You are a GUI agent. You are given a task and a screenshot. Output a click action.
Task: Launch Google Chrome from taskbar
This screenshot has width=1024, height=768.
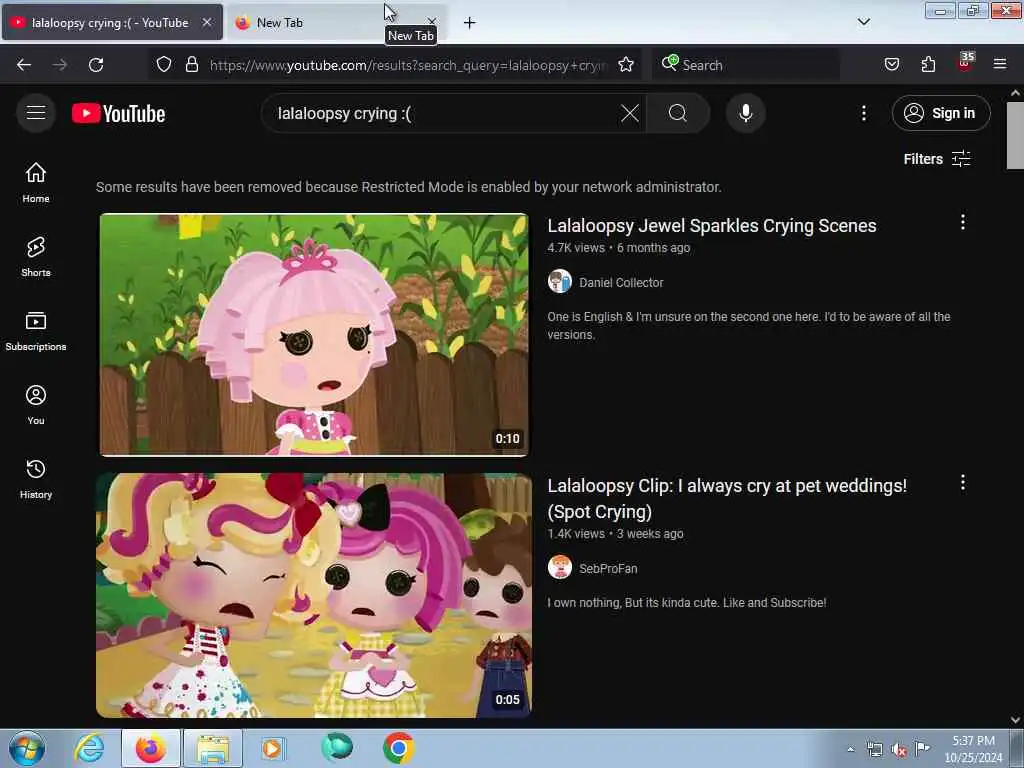tap(398, 748)
